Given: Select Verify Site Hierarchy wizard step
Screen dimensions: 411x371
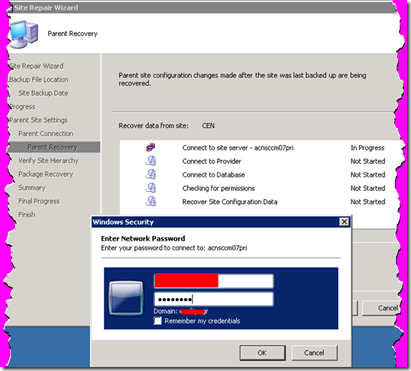Looking at the screenshot, I should click(x=48, y=161).
